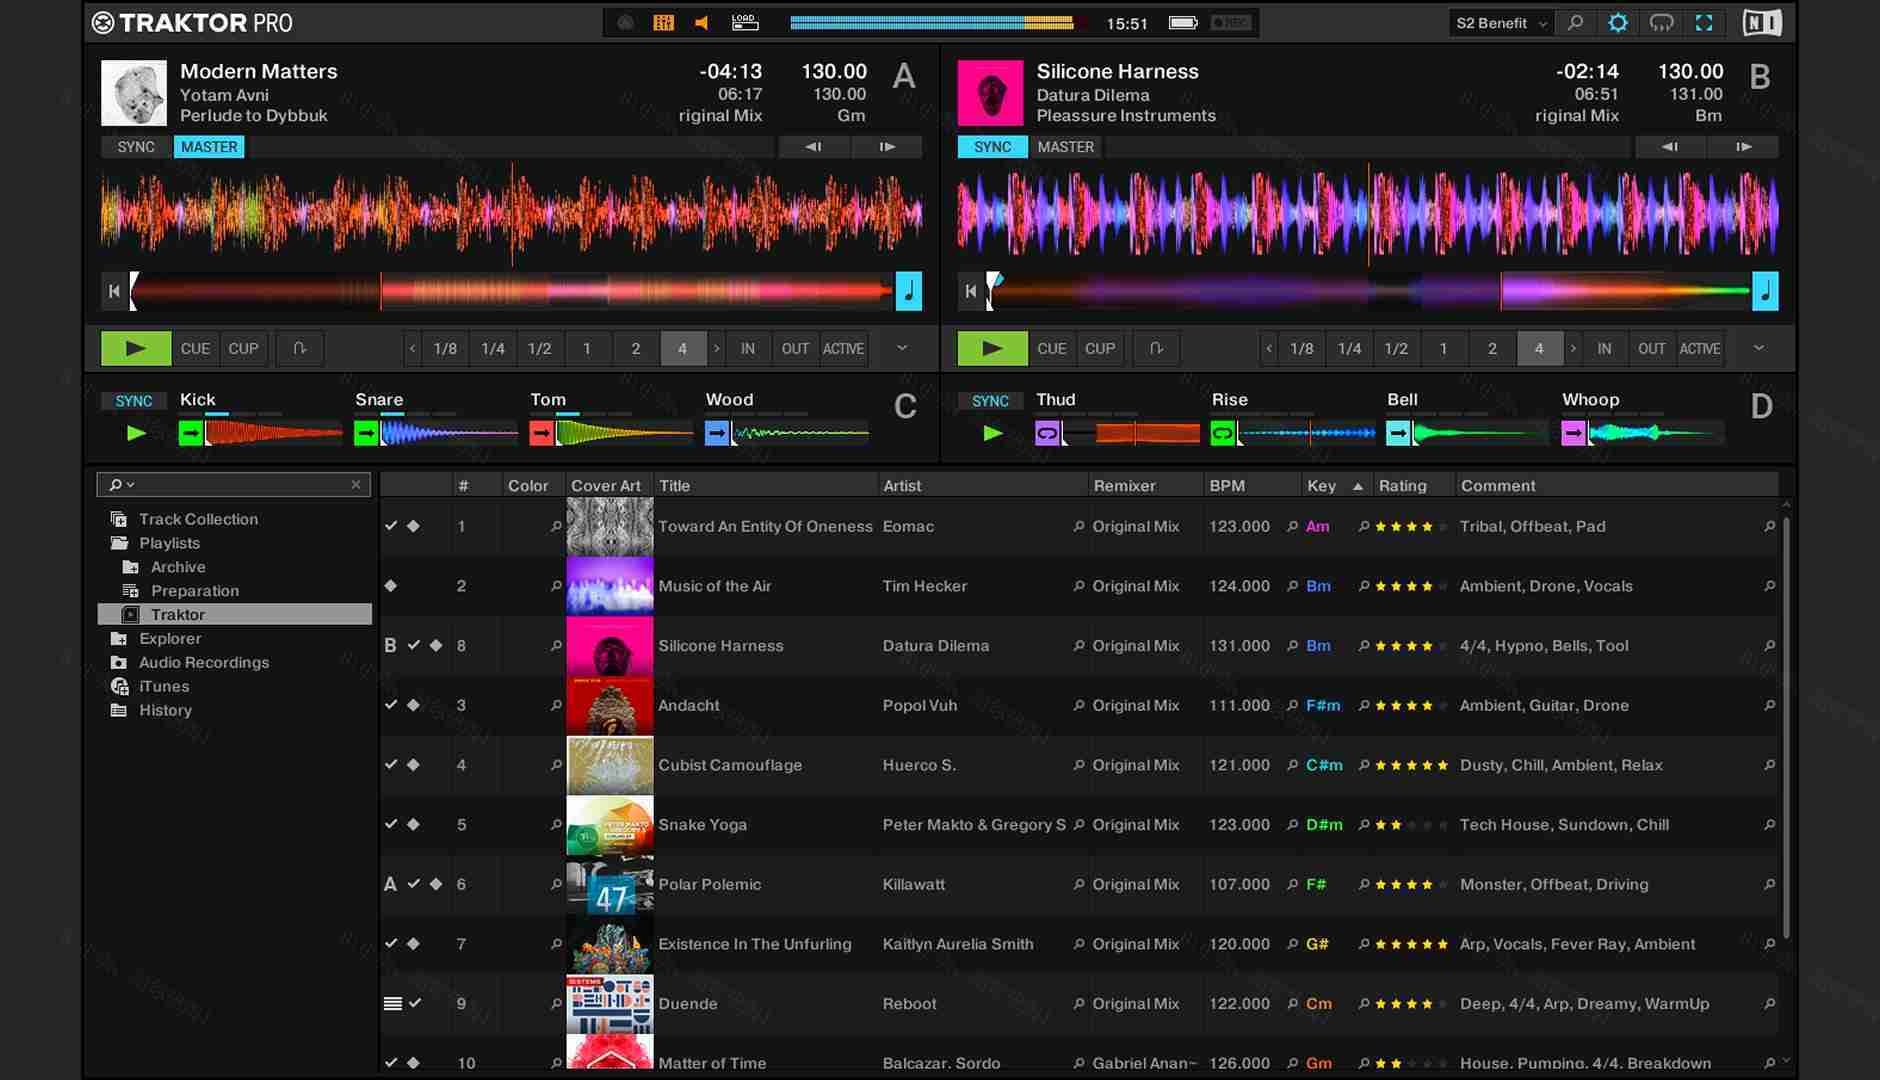Click the Traktor Pro logo
The width and height of the screenshot is (1880, 1080).
click(192, 23)
